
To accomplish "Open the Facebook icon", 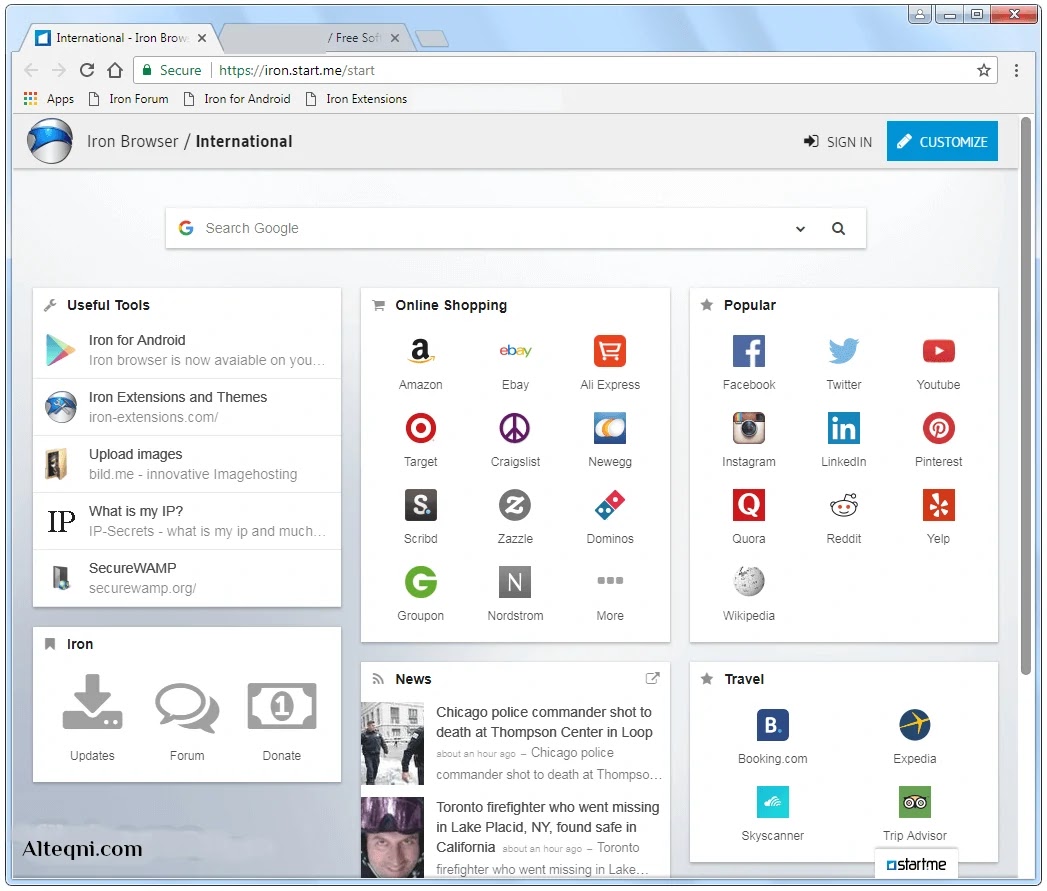I will 749,351.
